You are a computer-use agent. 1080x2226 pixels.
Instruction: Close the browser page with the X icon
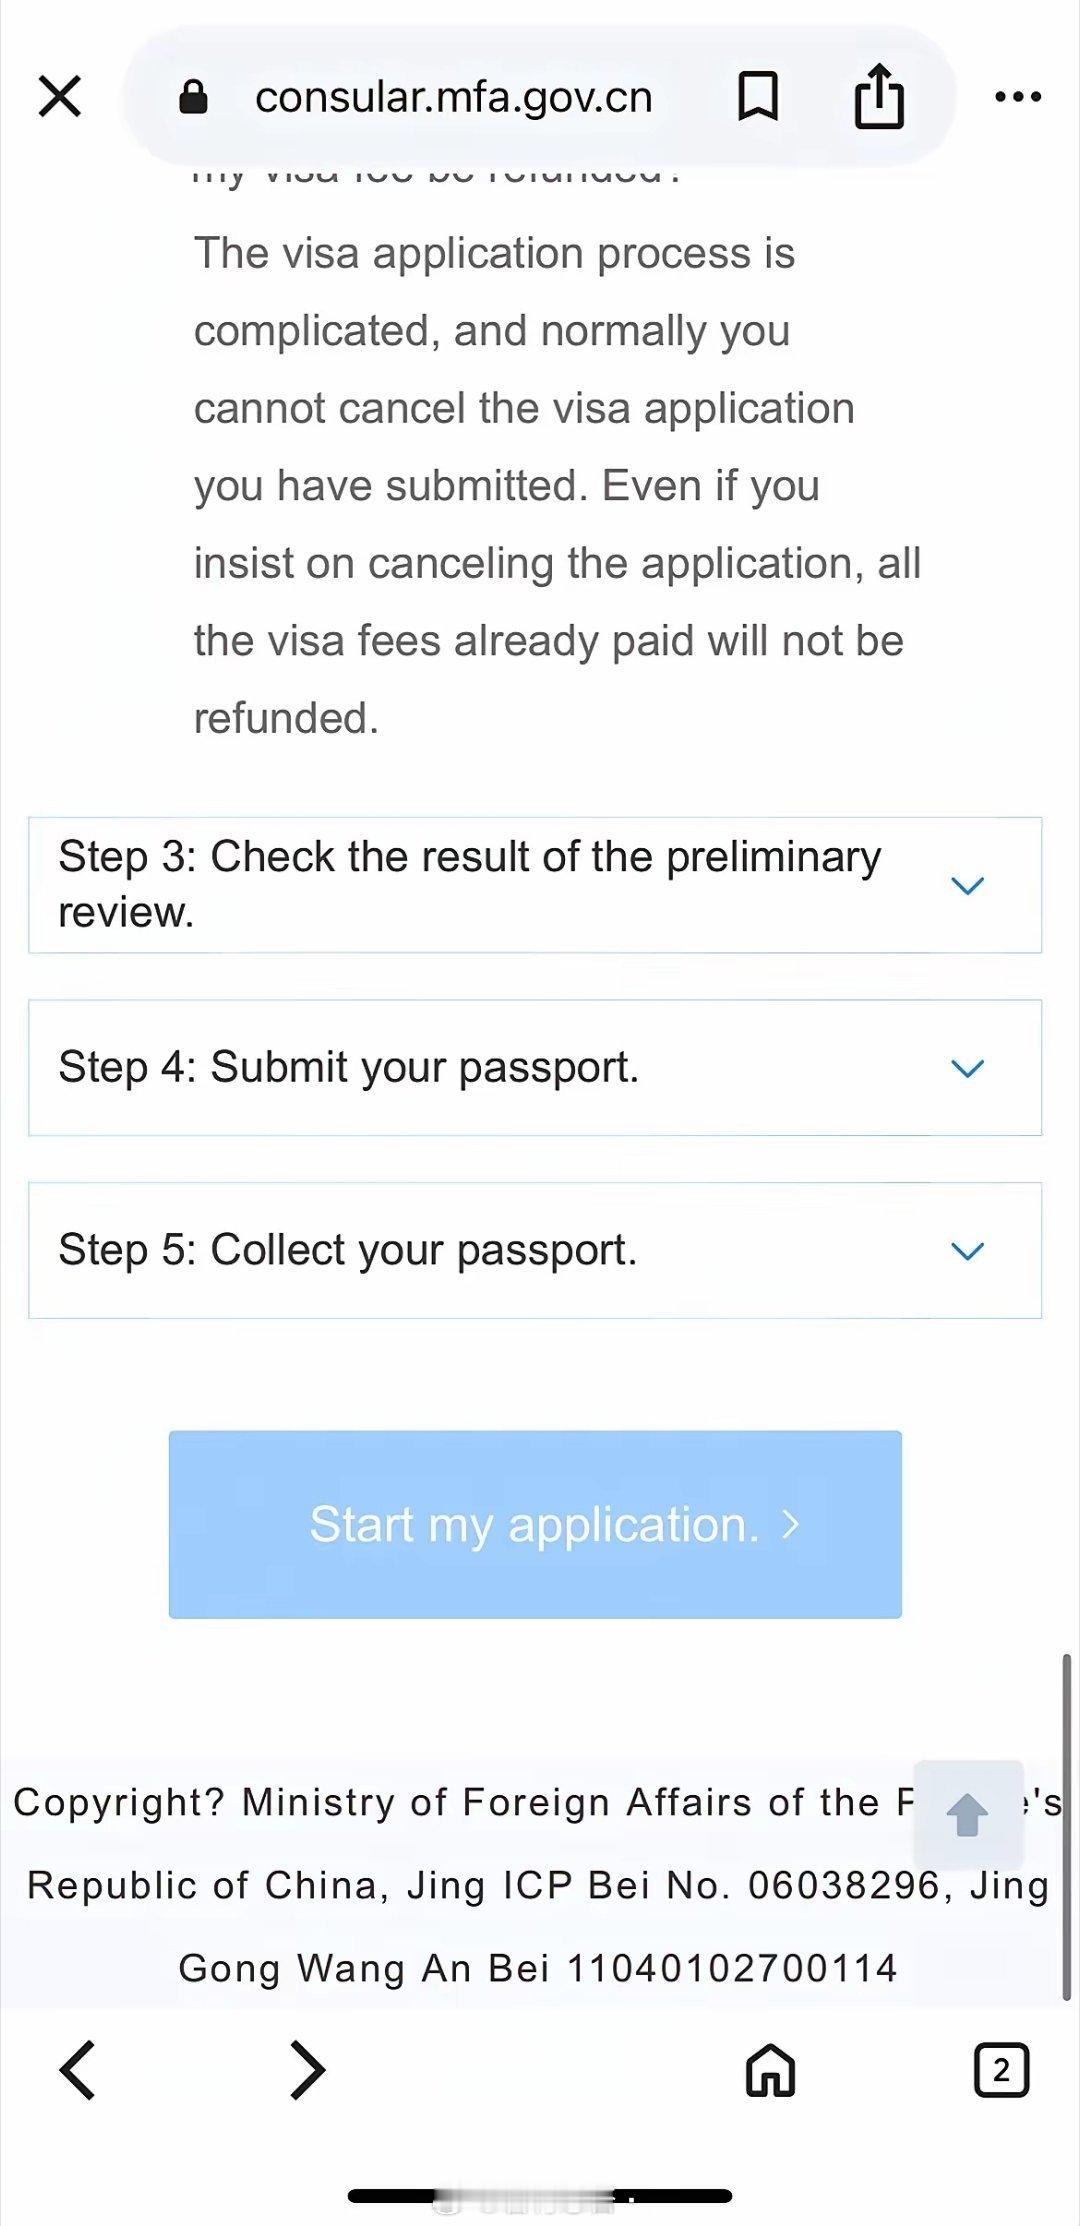pos(60,97)
